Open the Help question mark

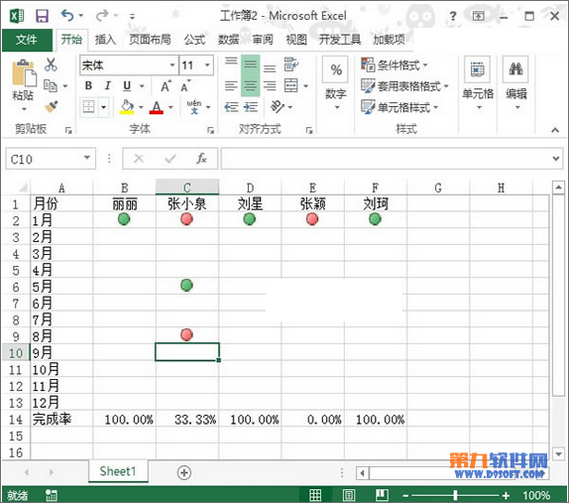pyautogui.click(x=453, y=16)
